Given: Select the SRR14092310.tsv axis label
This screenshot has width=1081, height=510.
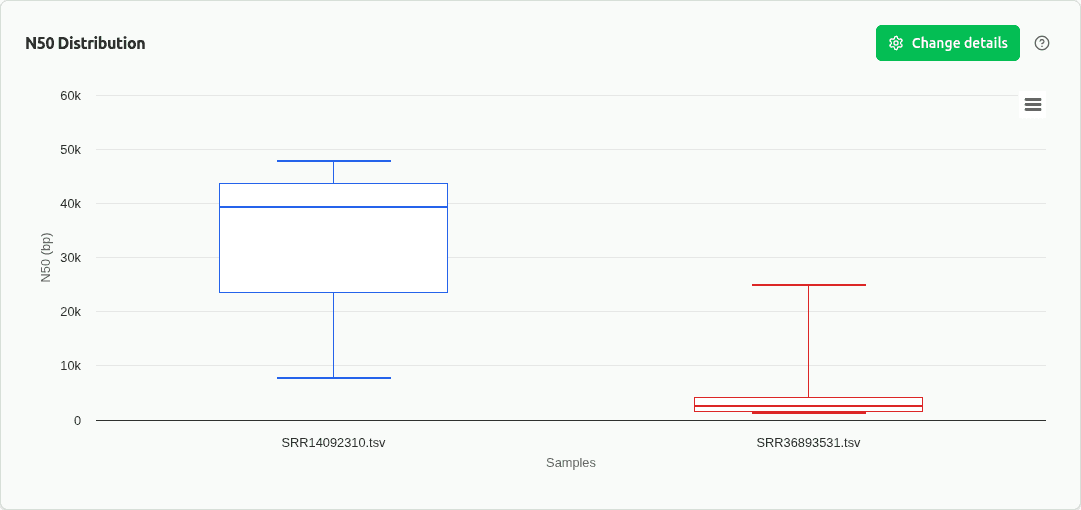Looking at the screenshot, I should tap(333, 442).
